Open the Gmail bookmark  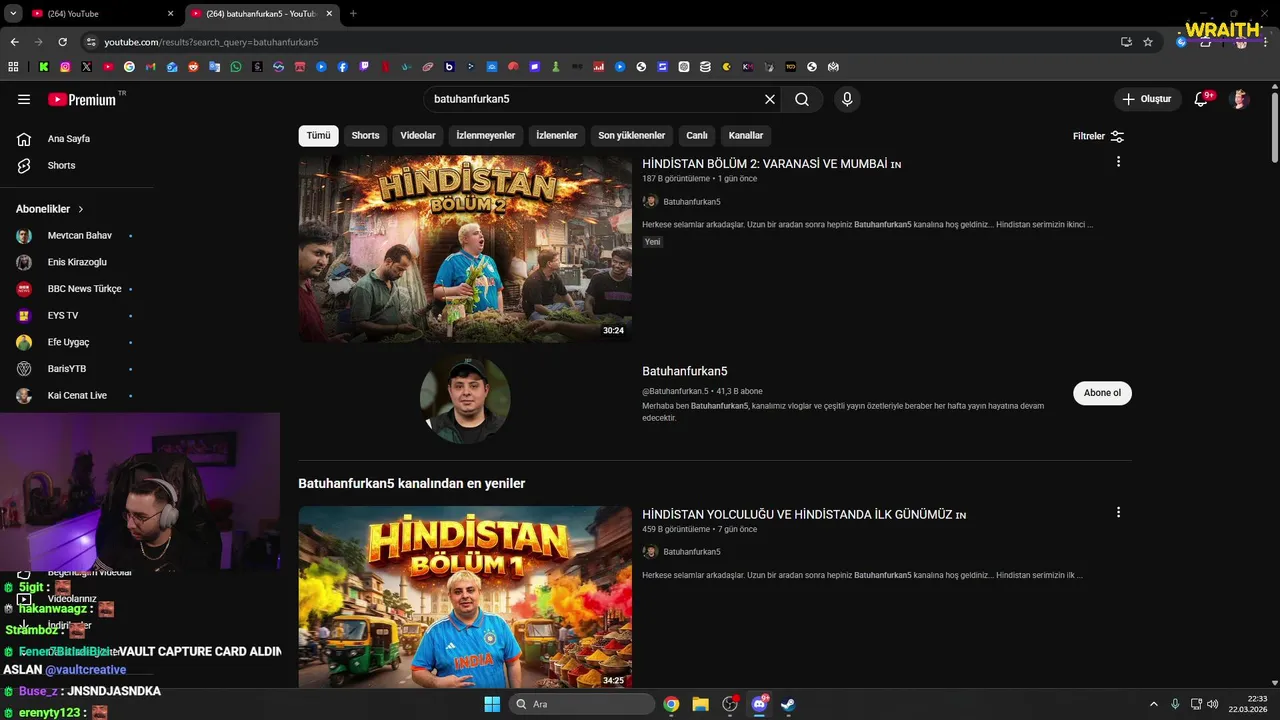[x=150, y=67]
